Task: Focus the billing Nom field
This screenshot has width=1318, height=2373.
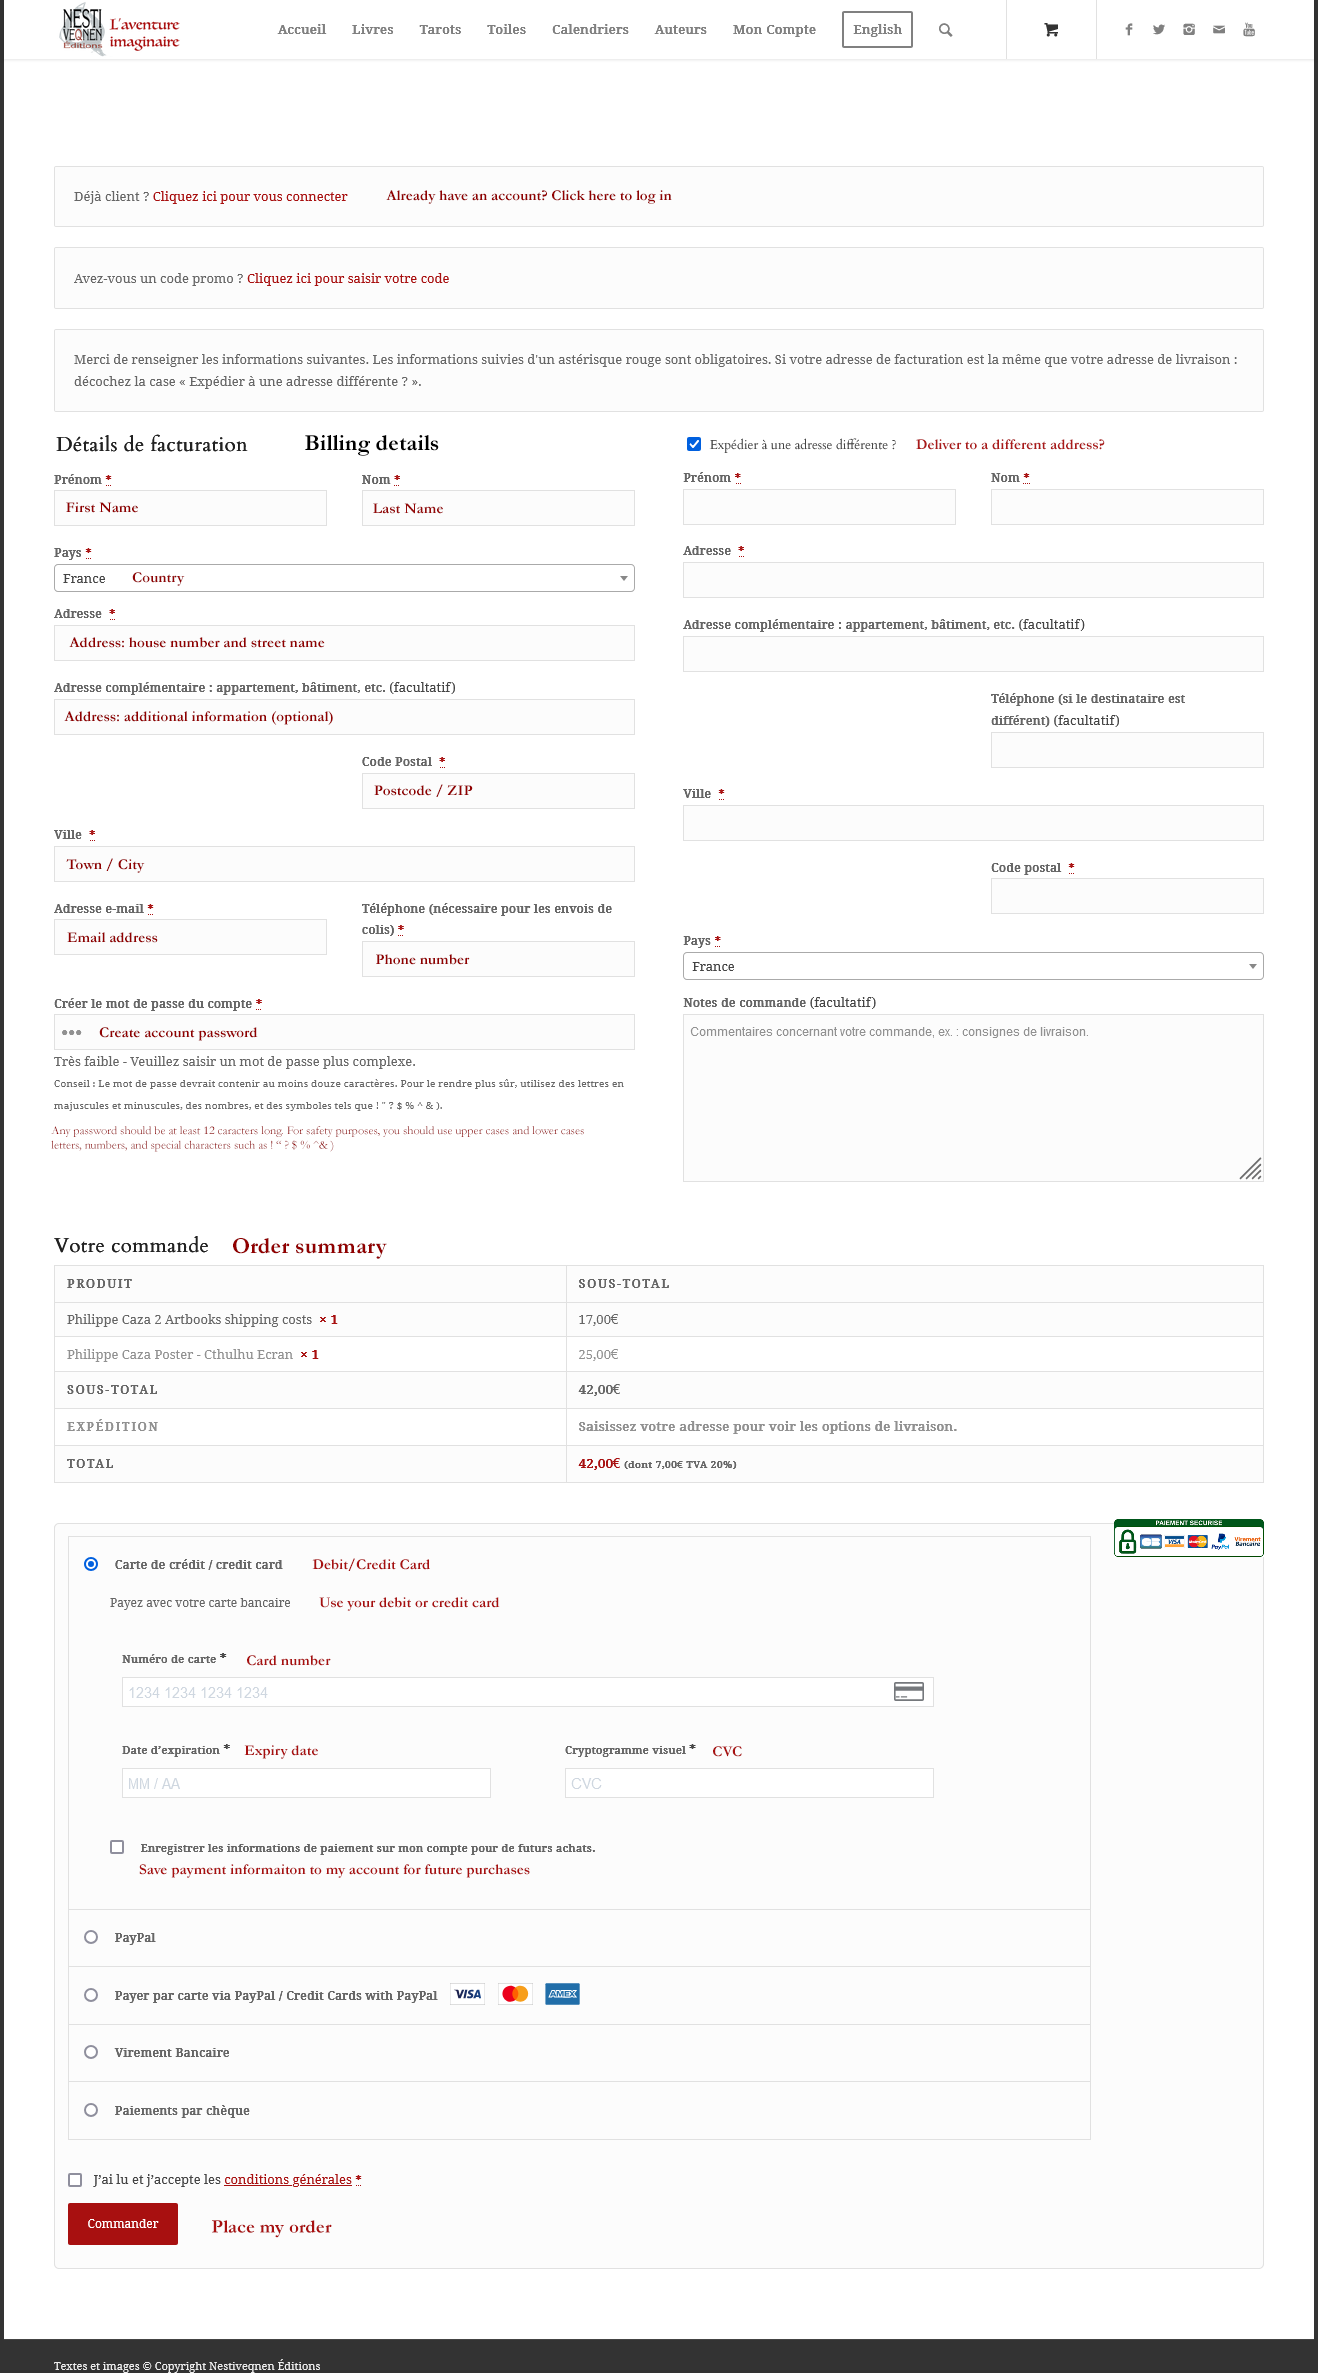Action: coord(498,508)
